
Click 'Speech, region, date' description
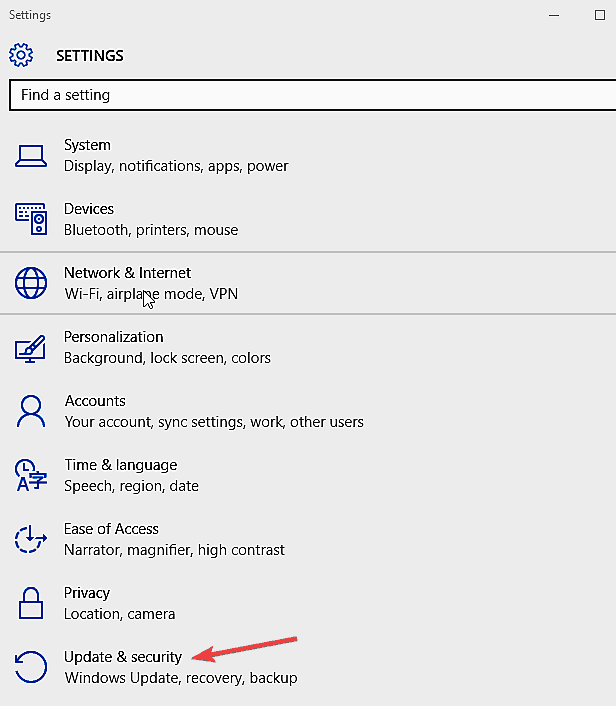131,486
